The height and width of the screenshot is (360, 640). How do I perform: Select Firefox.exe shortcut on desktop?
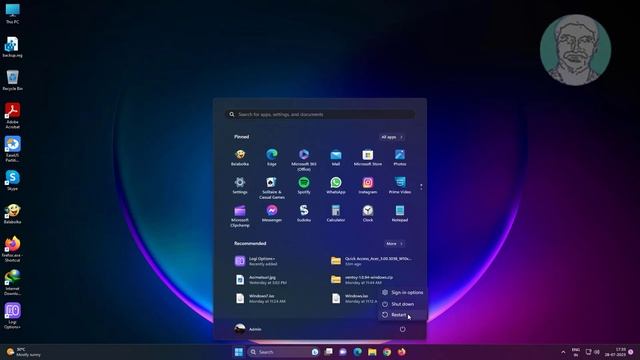pyautogui.click(x=12, y=249)
